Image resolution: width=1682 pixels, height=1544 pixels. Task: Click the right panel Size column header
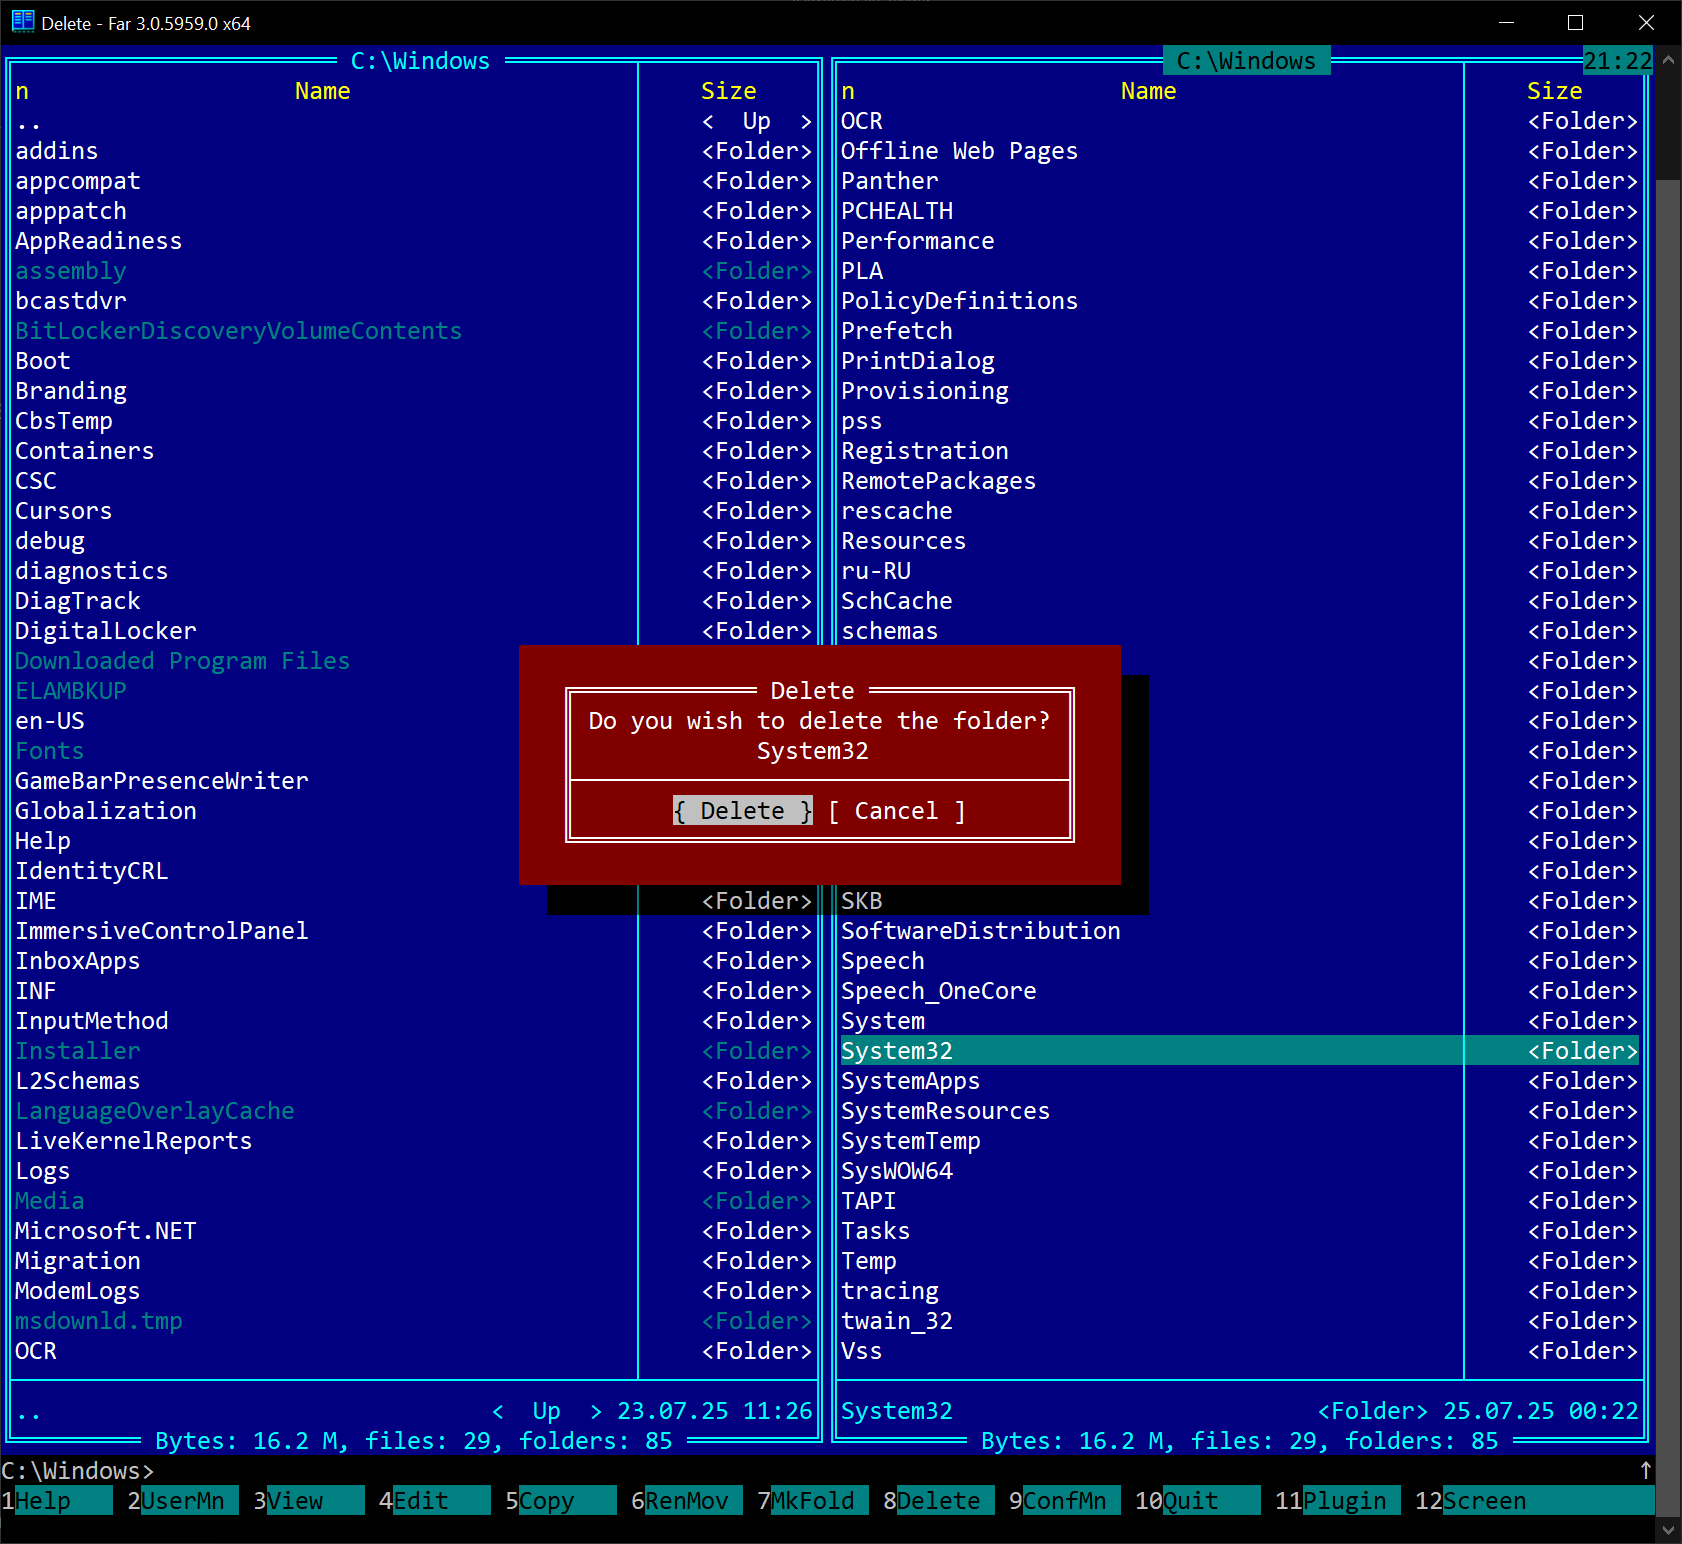coord(1555,91)
